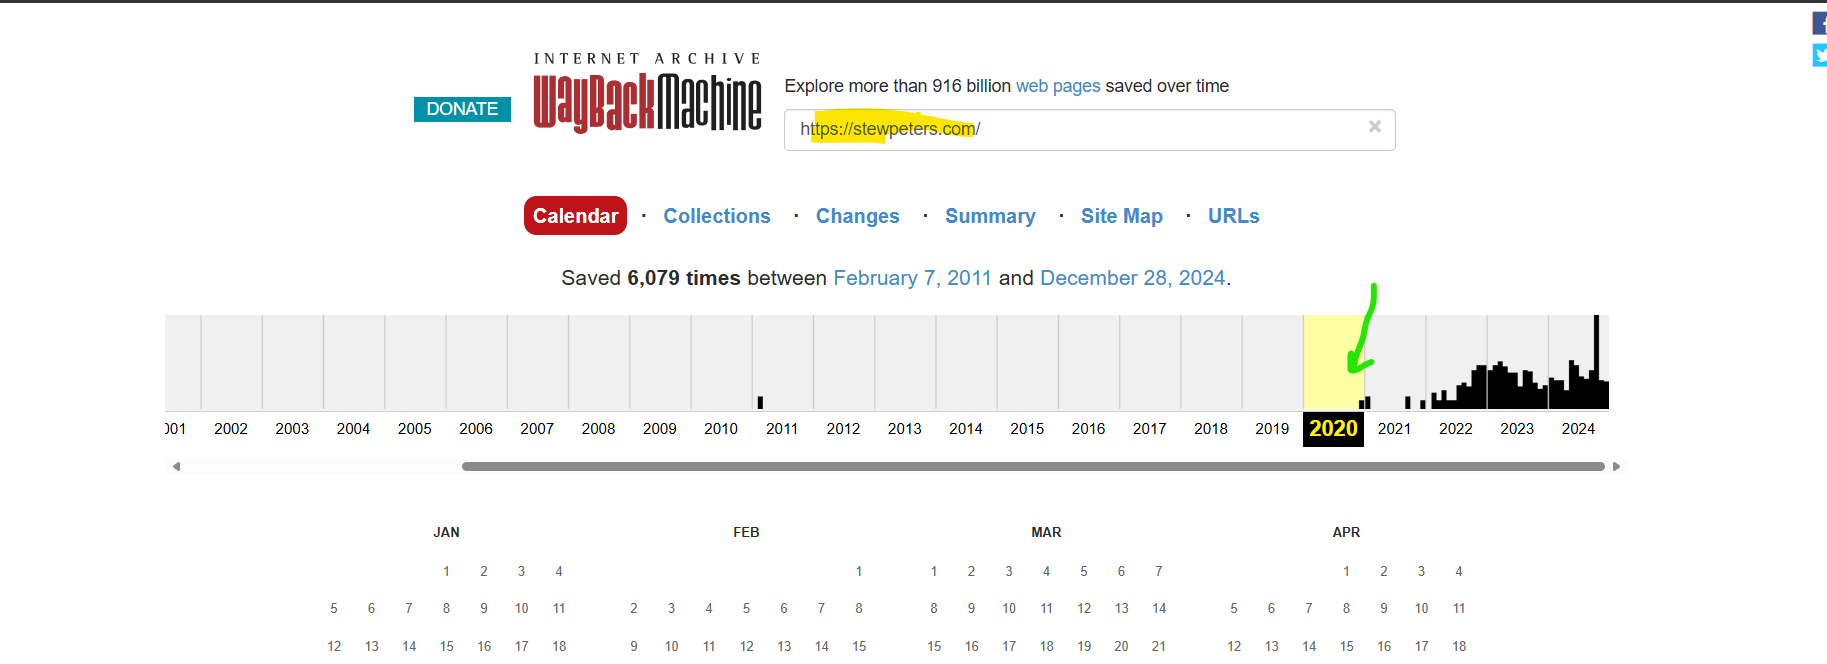This screenshot has width=1827, height=664.
Task: Focus the URL input containing stewpeters.com
Action: click(x=1089, y=130)
